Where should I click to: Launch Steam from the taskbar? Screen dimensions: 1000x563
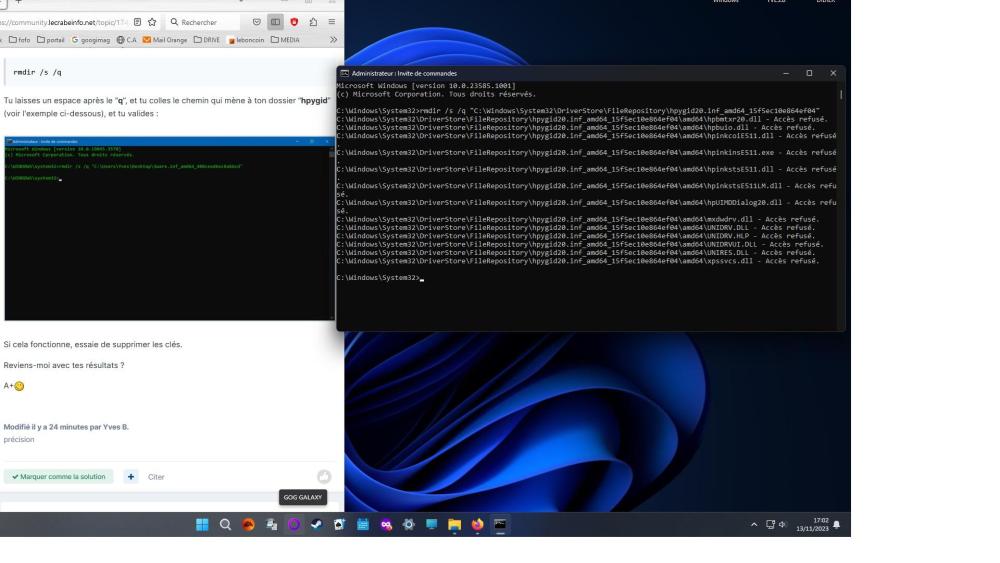tap(316, 524)
